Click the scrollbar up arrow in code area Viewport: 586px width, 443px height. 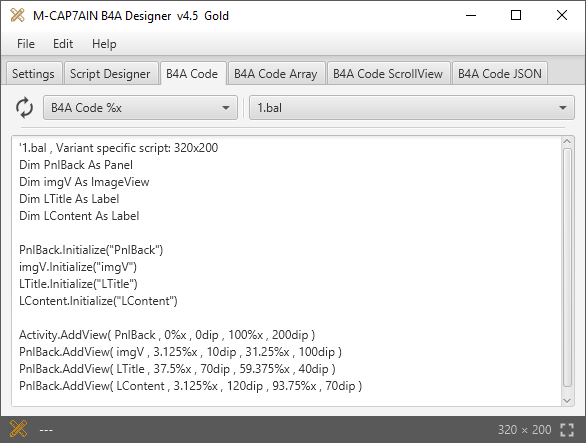(x=567, y=141)
